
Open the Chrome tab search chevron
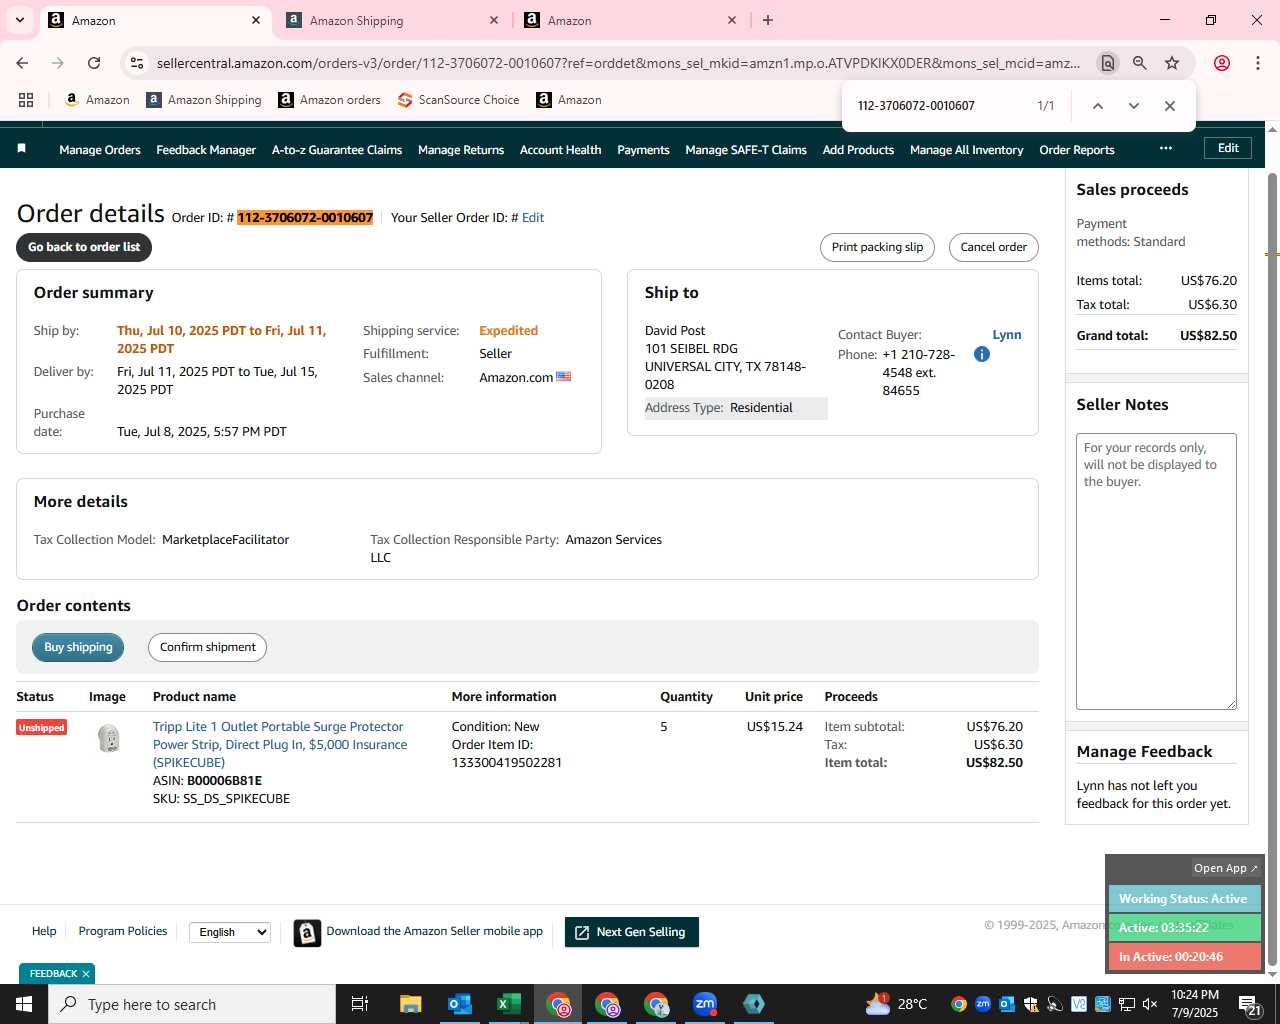19,20
